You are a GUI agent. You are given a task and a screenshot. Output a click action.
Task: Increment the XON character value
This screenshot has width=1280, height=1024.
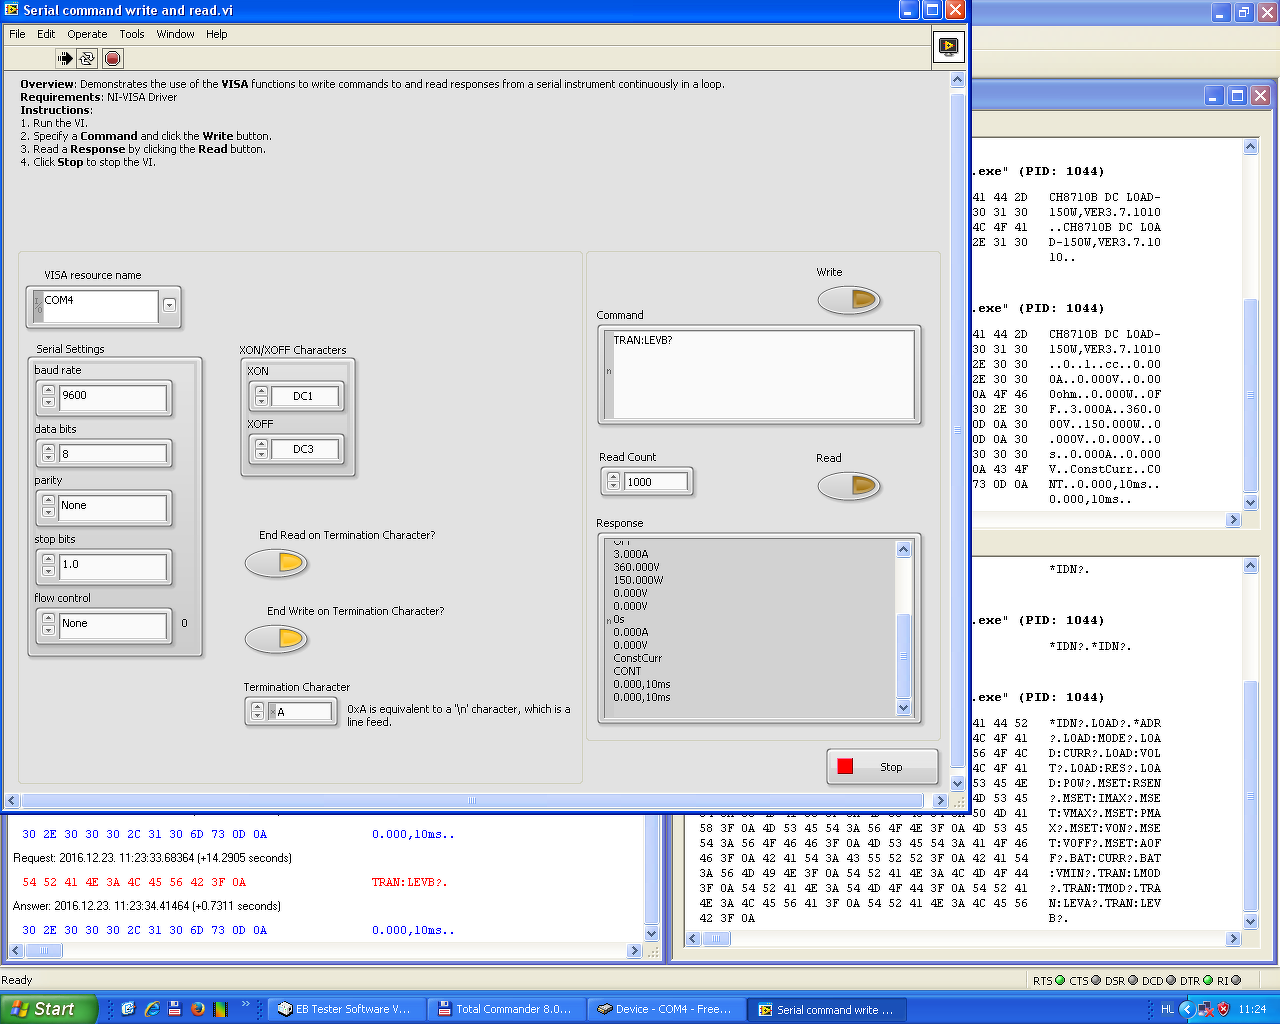tap(262, 392)
